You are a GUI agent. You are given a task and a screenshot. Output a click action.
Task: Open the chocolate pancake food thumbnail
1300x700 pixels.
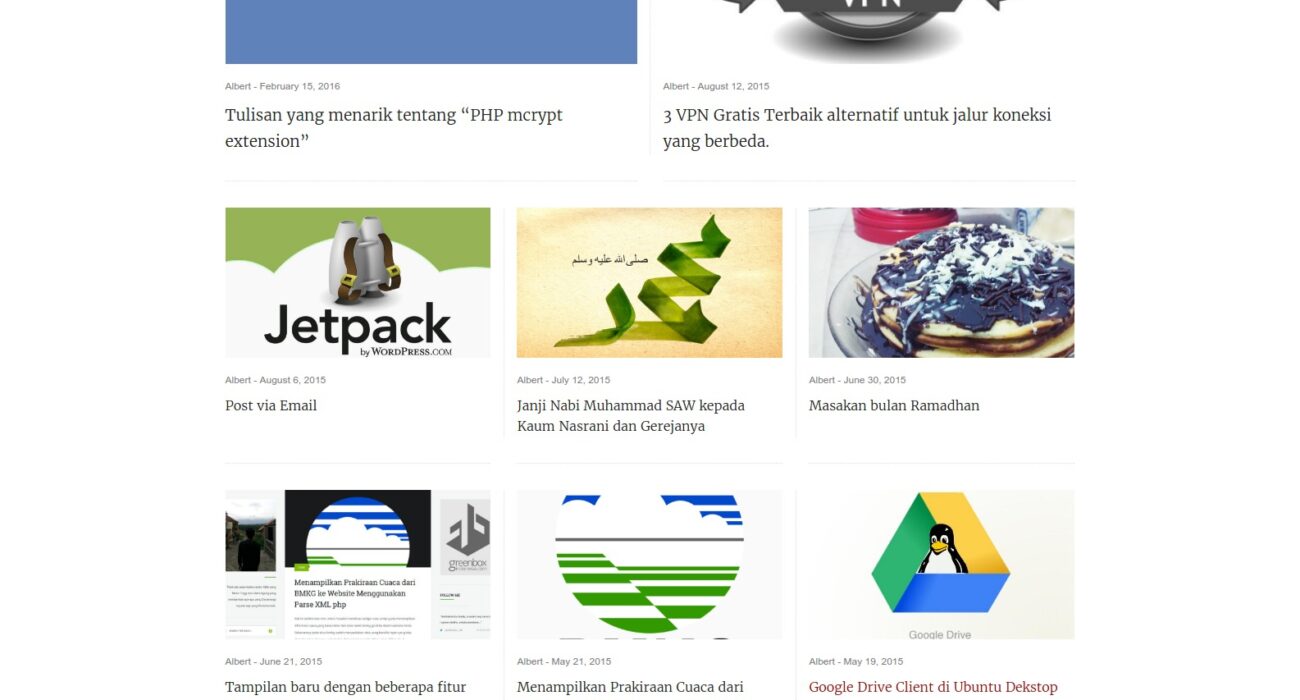(942, 283)
